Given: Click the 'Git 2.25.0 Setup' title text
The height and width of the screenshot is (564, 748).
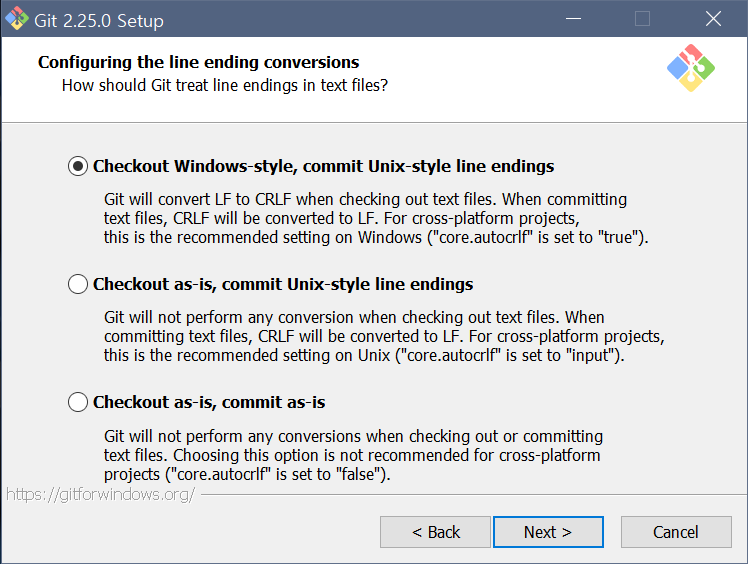Looking at the screenshot, I should point(99,21).
